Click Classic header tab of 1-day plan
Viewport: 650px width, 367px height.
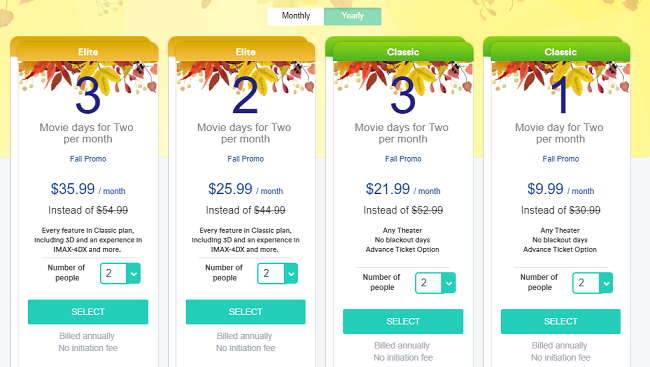[x=560, y=52]
